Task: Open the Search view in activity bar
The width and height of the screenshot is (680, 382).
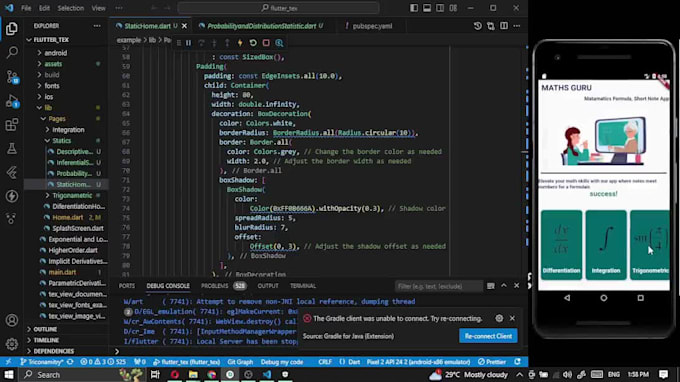Action: coord(12,52)
